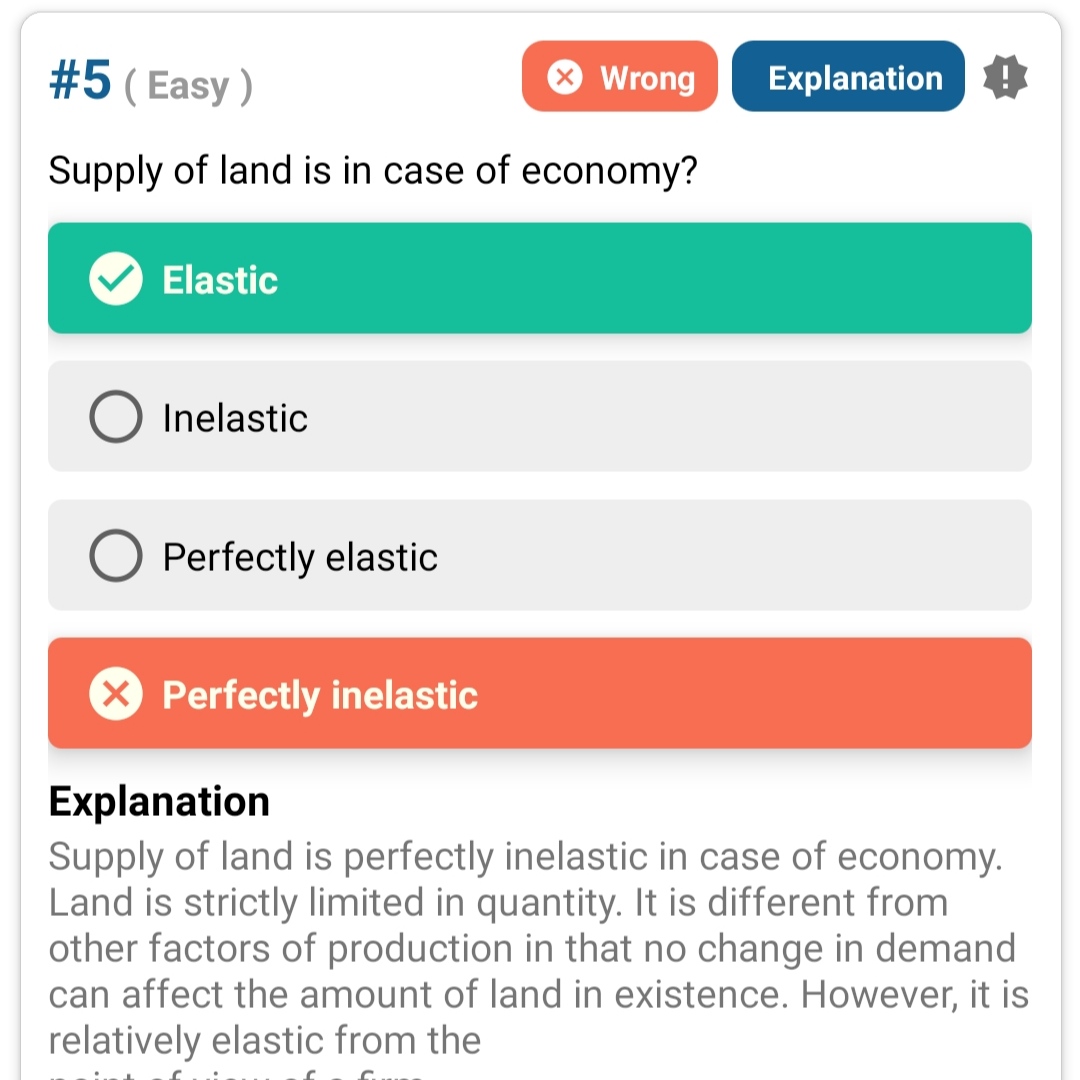Click the Easy difficulty label

188,86
